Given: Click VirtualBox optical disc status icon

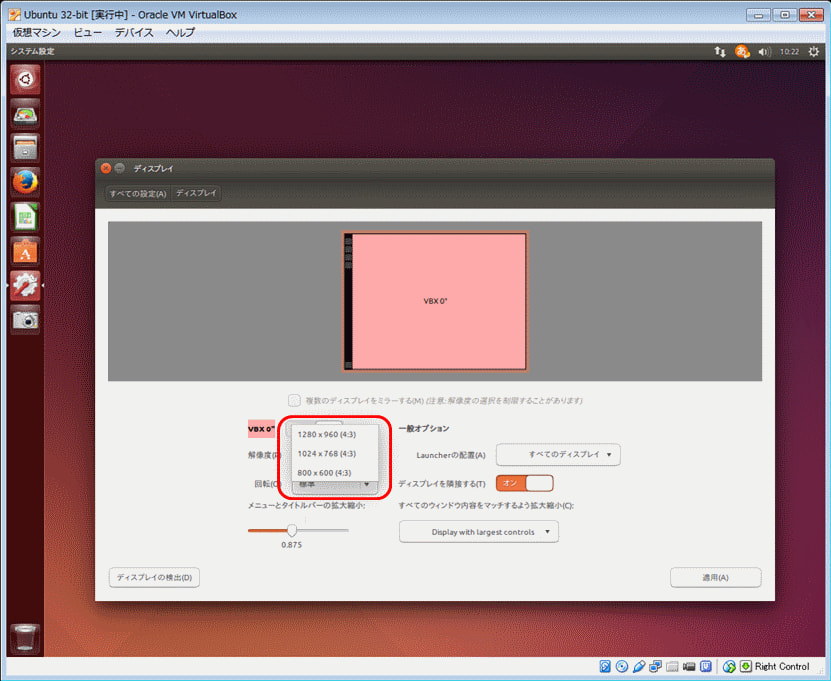Looking at the screenshot, I should pos(622,666).
